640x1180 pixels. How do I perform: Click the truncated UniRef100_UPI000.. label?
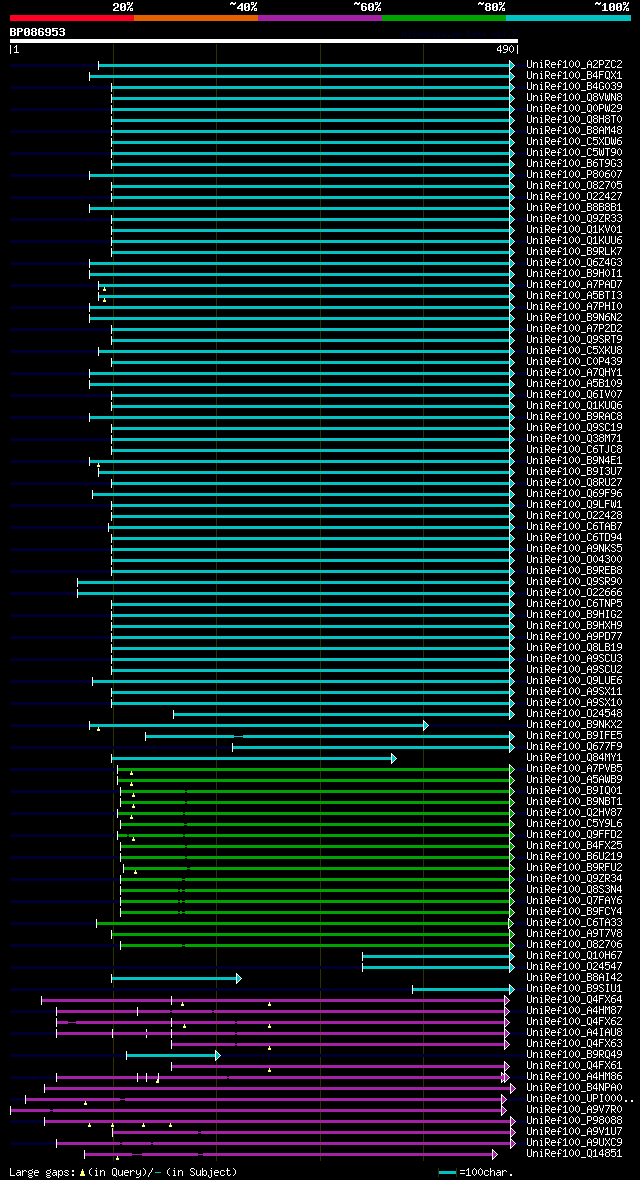pos(580,1099)
